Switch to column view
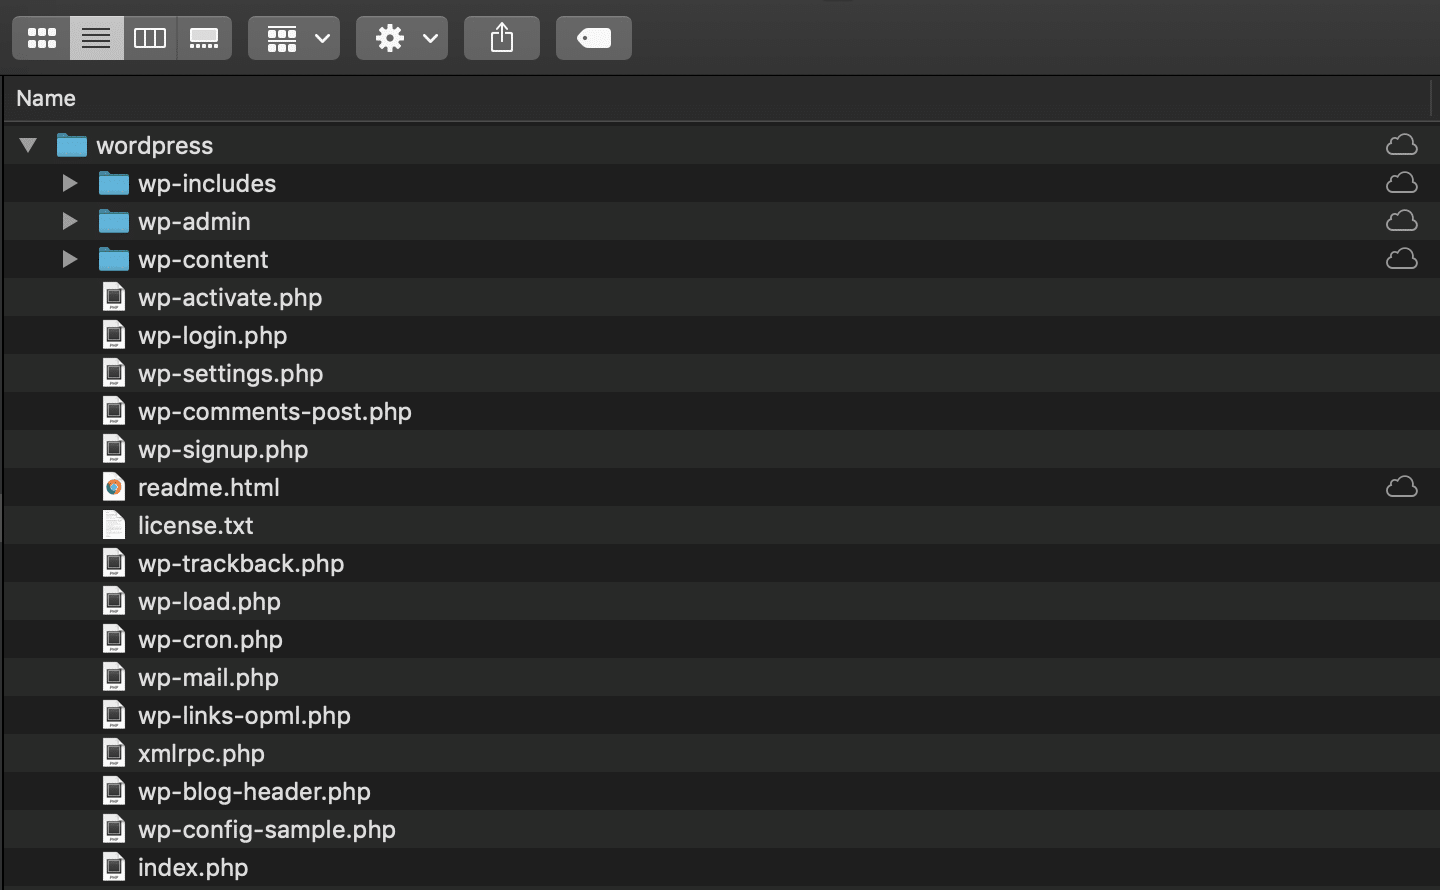Screen dimensions: 1440x890 pyautogui.click(x=150, y=37)
